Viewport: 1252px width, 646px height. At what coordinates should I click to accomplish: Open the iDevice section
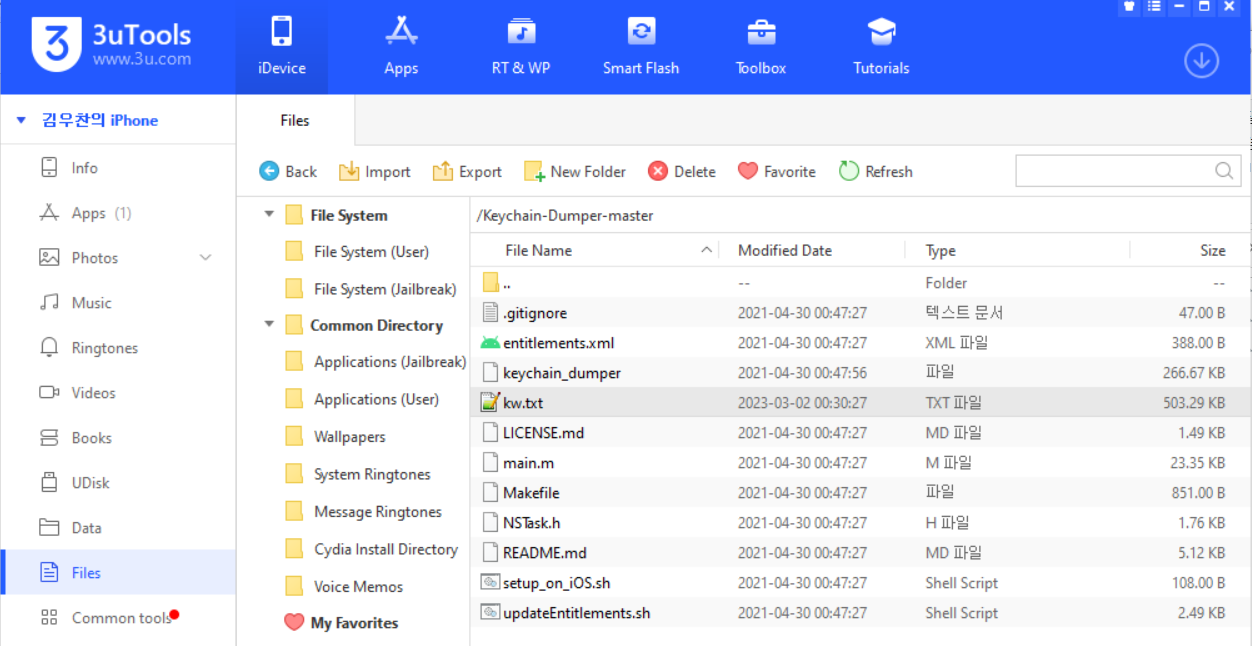(281, 47)
